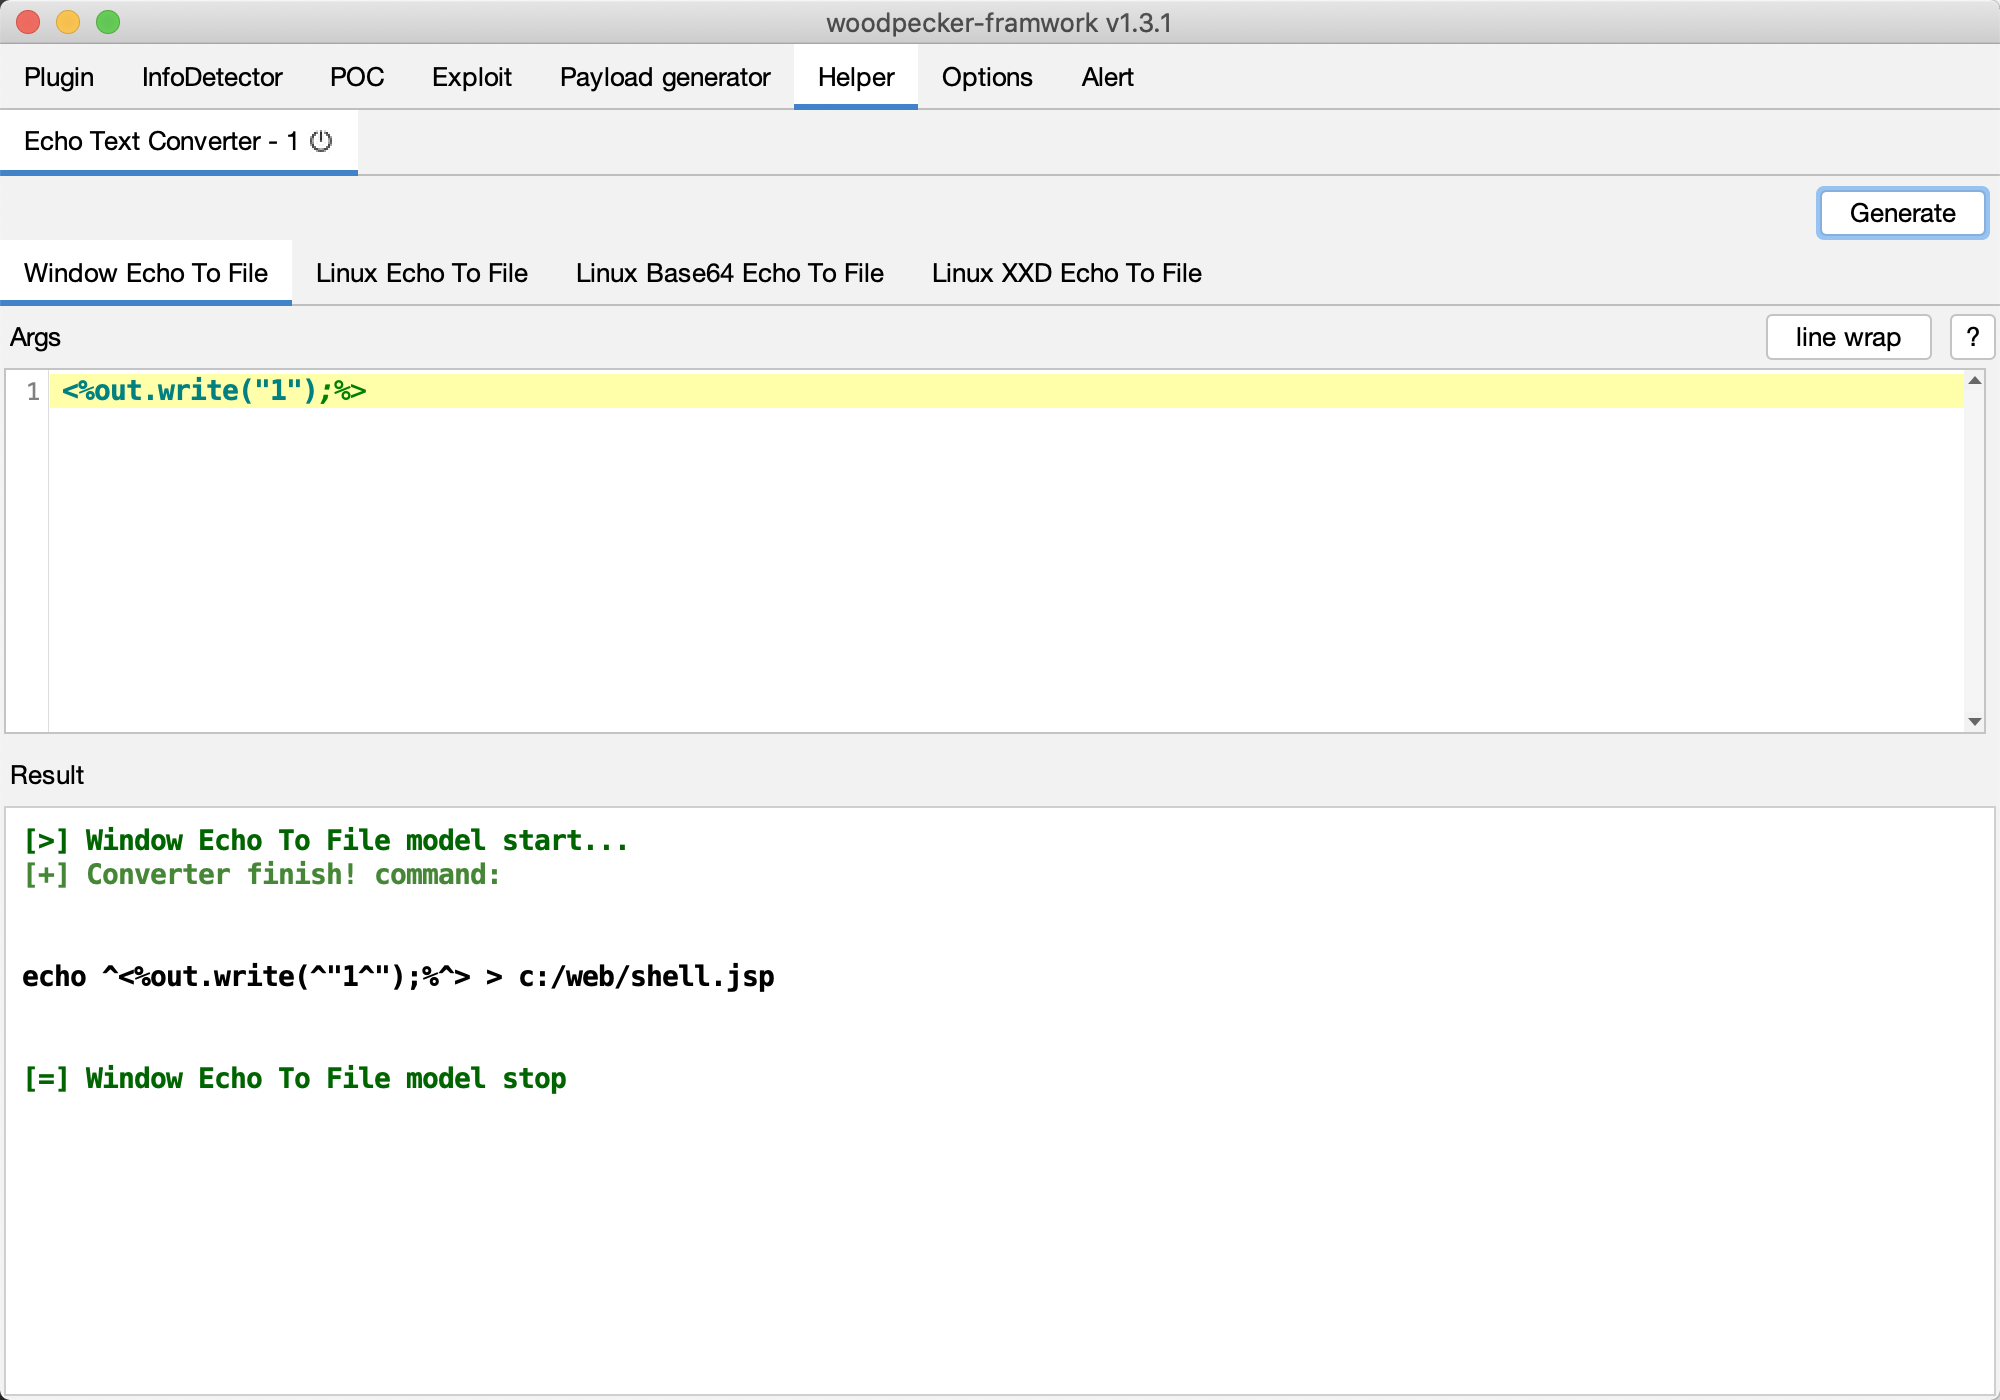Go to the Exploit tab

coord(471,77)
